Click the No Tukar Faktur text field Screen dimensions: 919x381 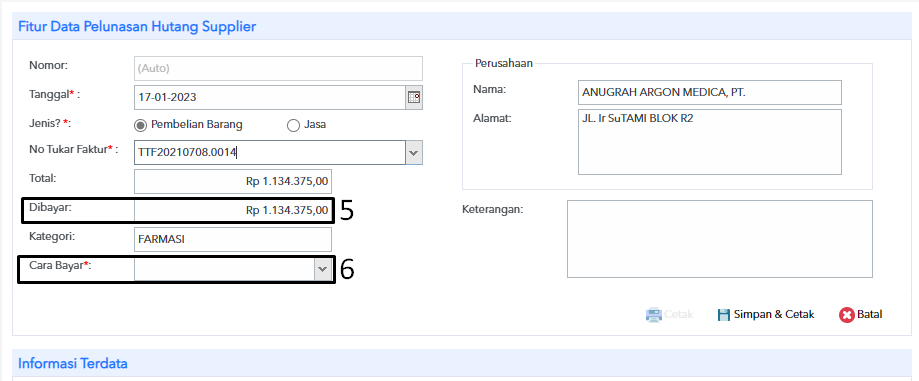pyautogui.click(x=270, y=152)
